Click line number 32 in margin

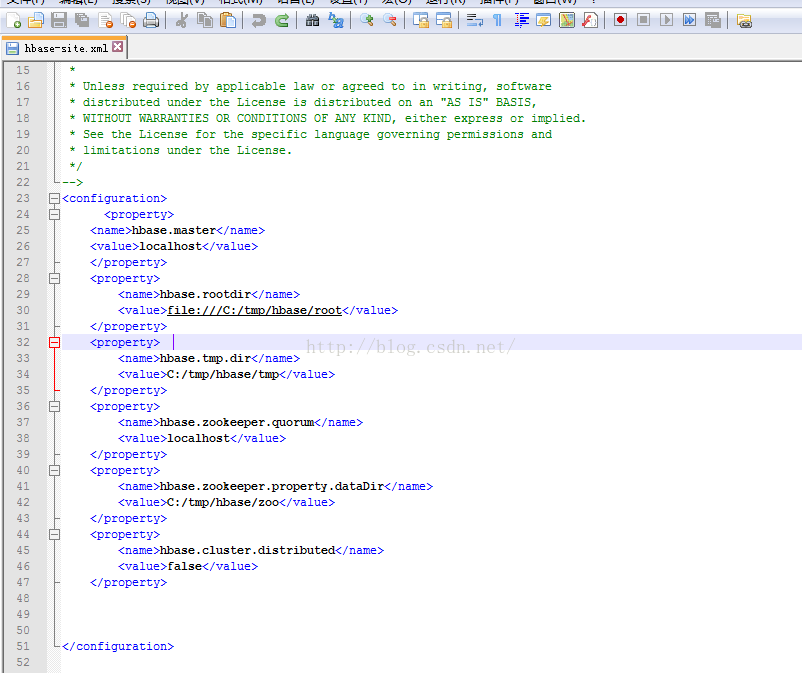(23, 342)
